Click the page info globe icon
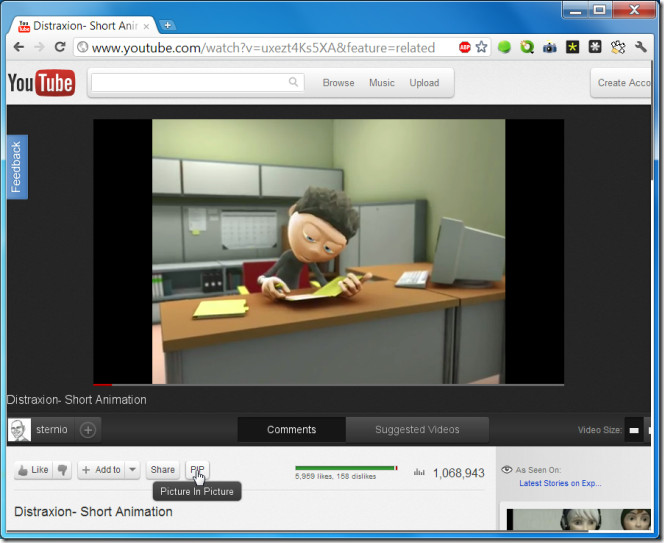The height and width of the screenshot is (543, 664). (x=83, y=47)
